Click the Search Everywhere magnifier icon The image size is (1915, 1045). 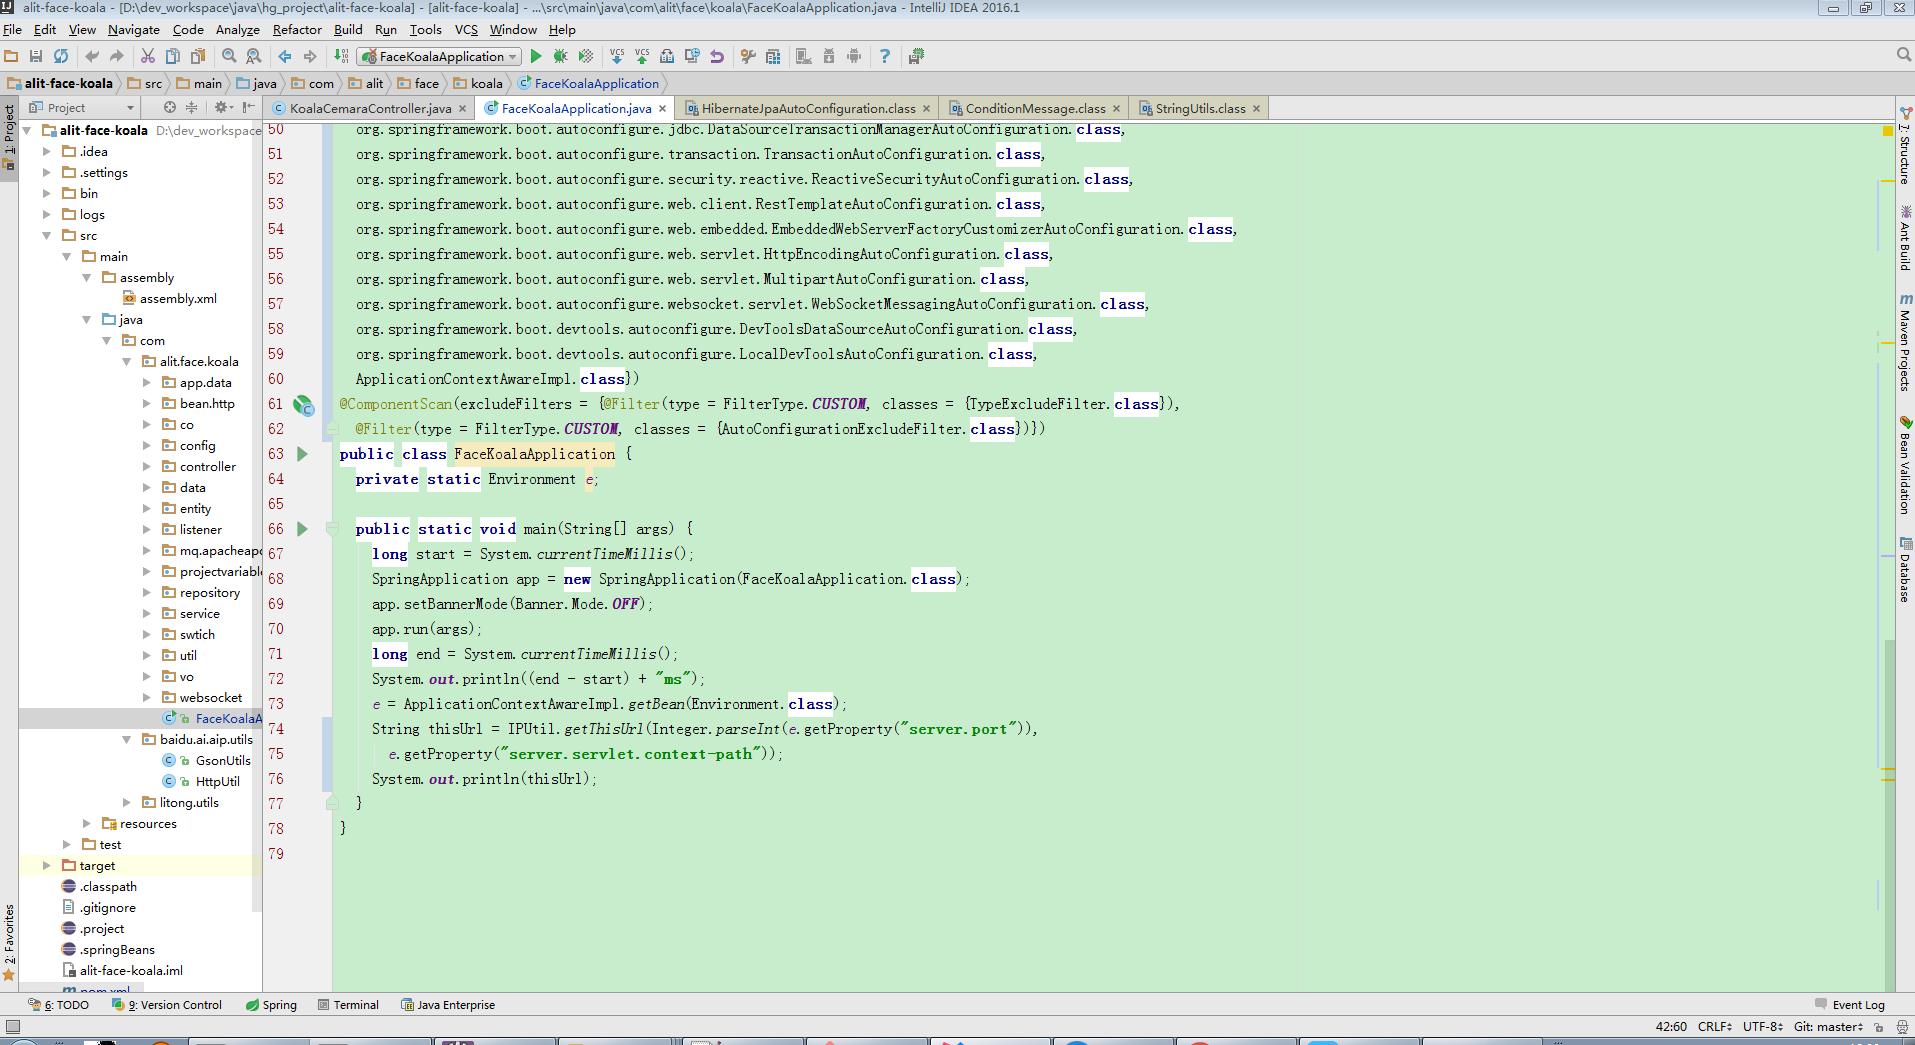click(x=1904, y=55)
